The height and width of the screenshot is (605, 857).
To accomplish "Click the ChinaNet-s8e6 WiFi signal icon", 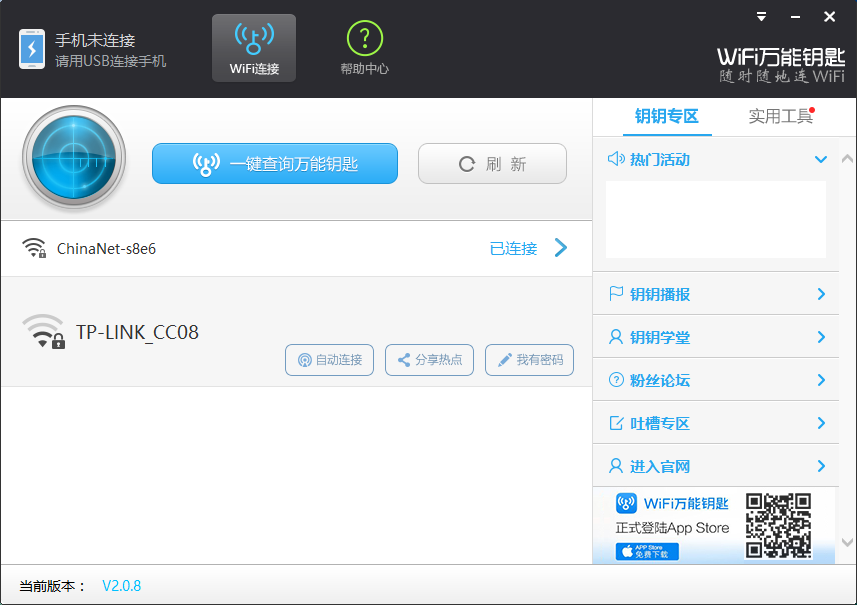I will tap(35, 249).
